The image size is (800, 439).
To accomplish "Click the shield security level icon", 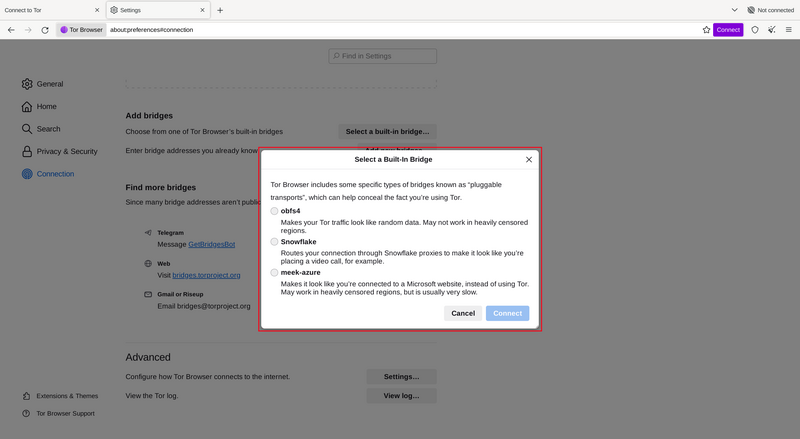I will point(755,30).
